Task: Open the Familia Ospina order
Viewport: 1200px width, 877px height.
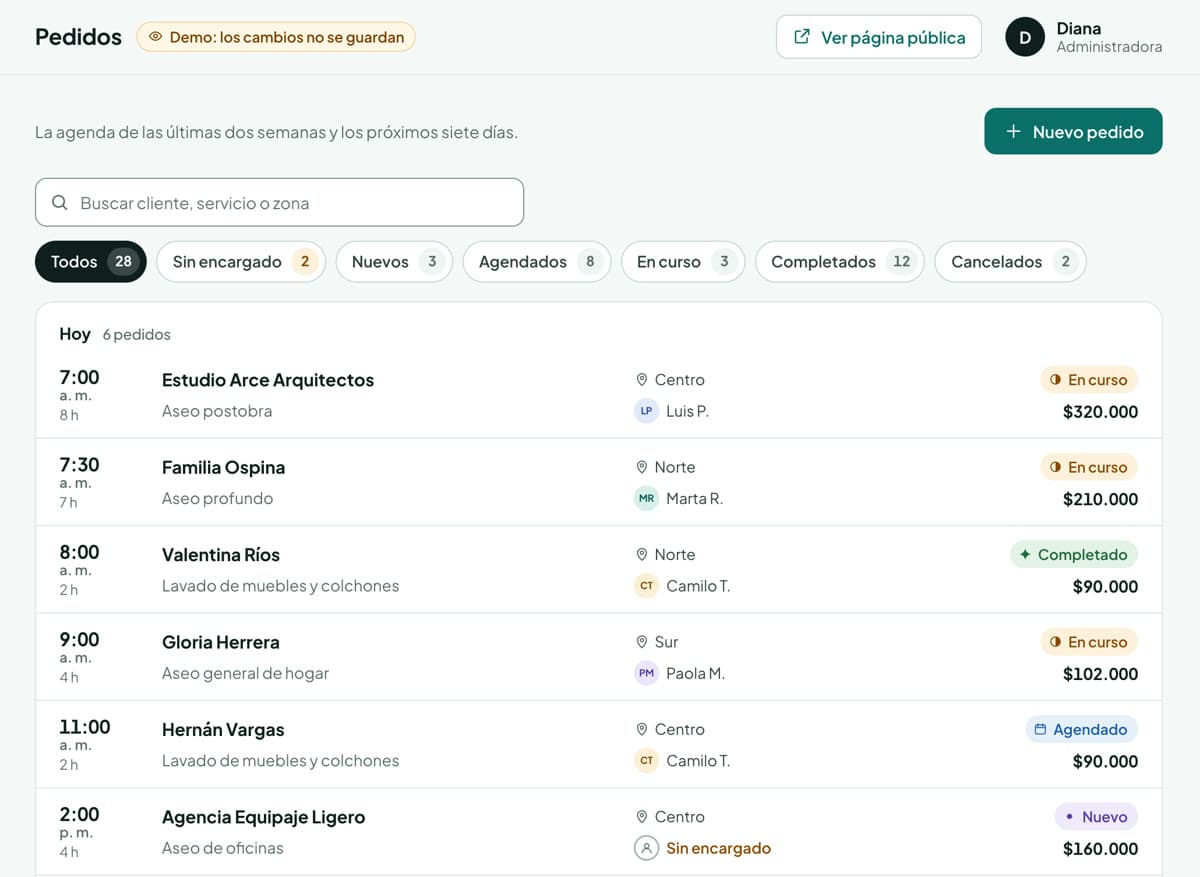Action: pyautogui.click(x=598, y=482)
